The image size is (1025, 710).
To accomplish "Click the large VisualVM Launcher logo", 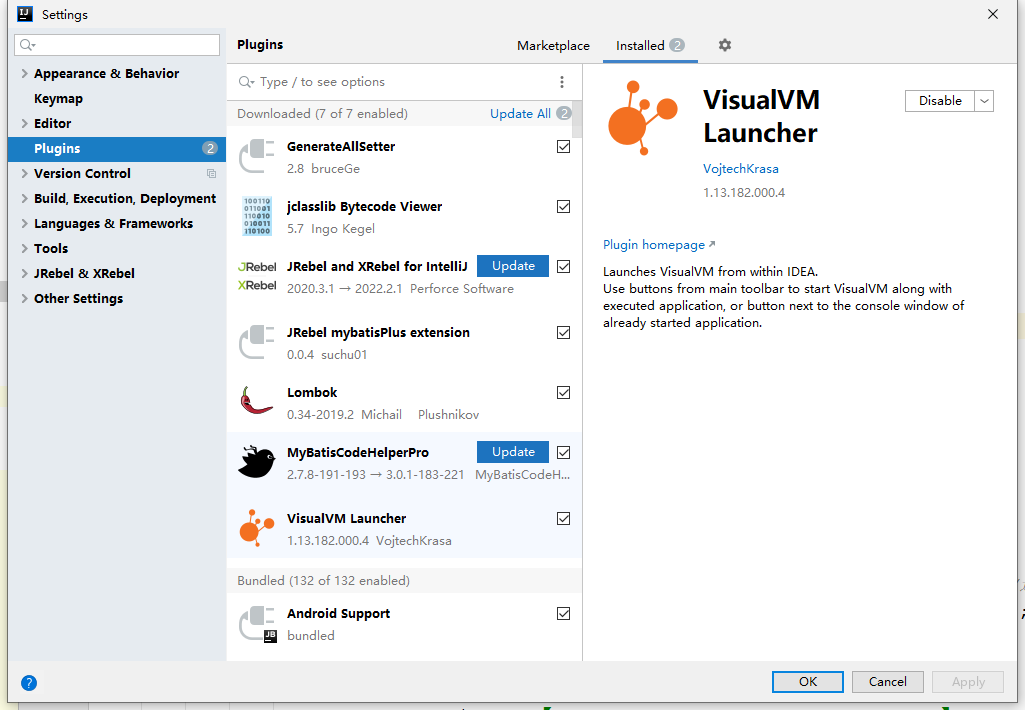I will coord(643,118).
